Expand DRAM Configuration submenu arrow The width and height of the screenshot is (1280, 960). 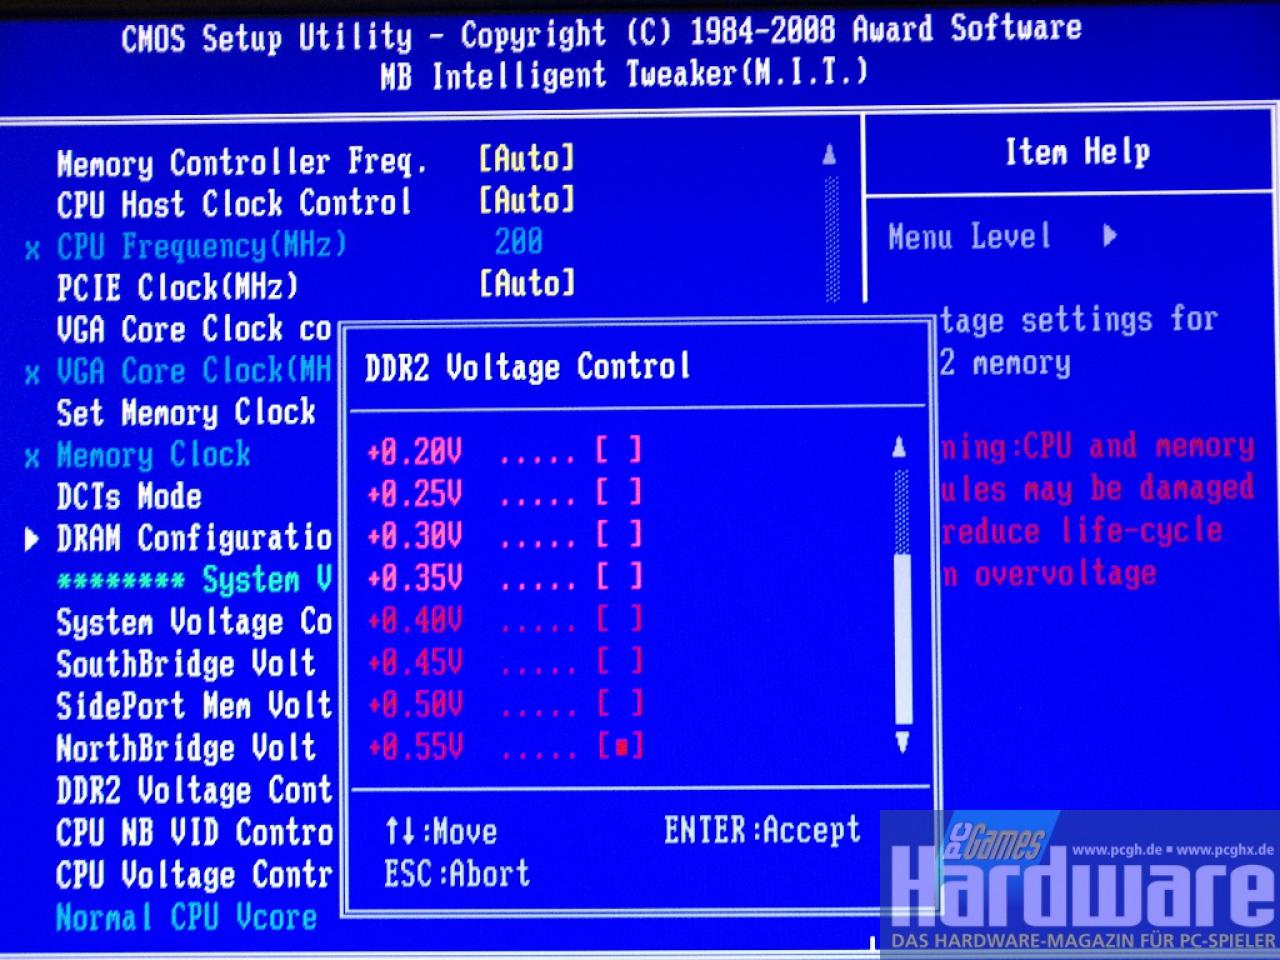(32, 539)
